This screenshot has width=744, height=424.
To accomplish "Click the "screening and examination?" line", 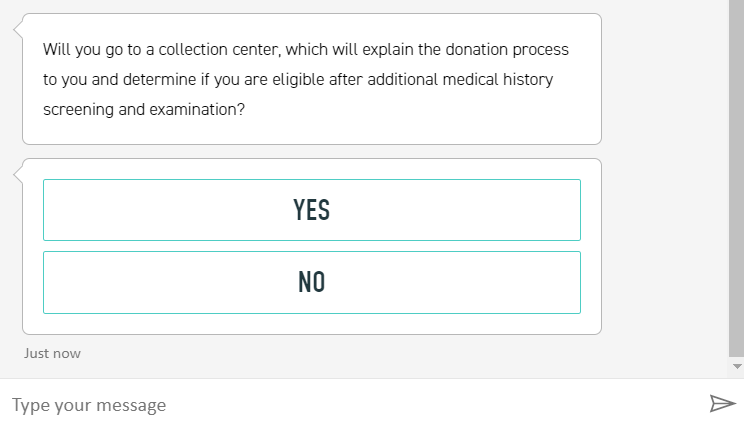I will pyautogui.click(x=143, y=110).
